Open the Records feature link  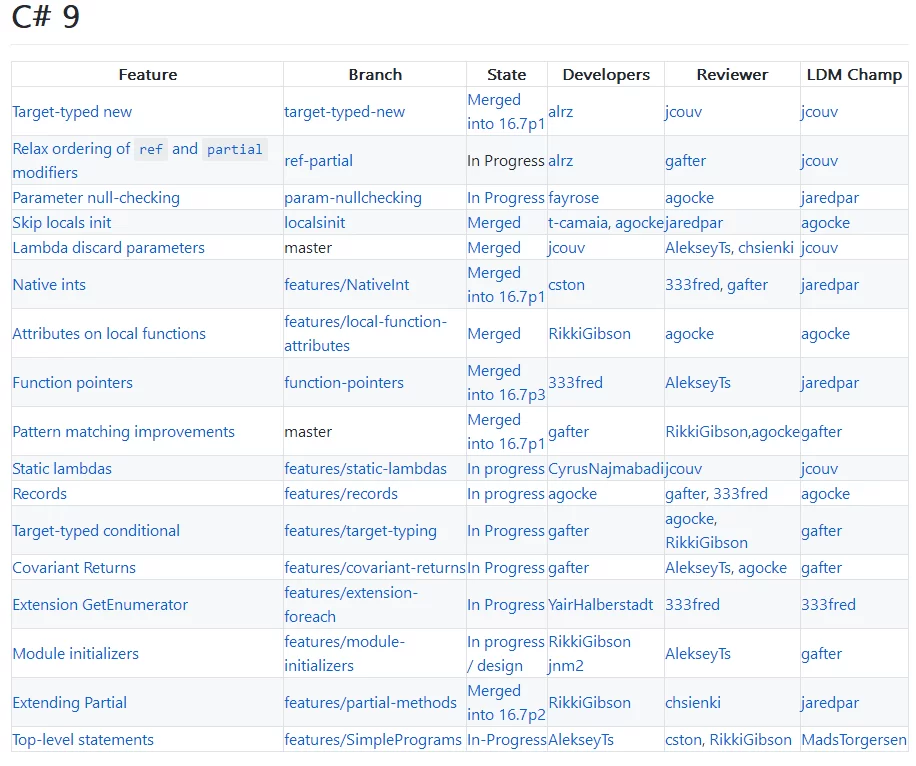tap(39, 494)
